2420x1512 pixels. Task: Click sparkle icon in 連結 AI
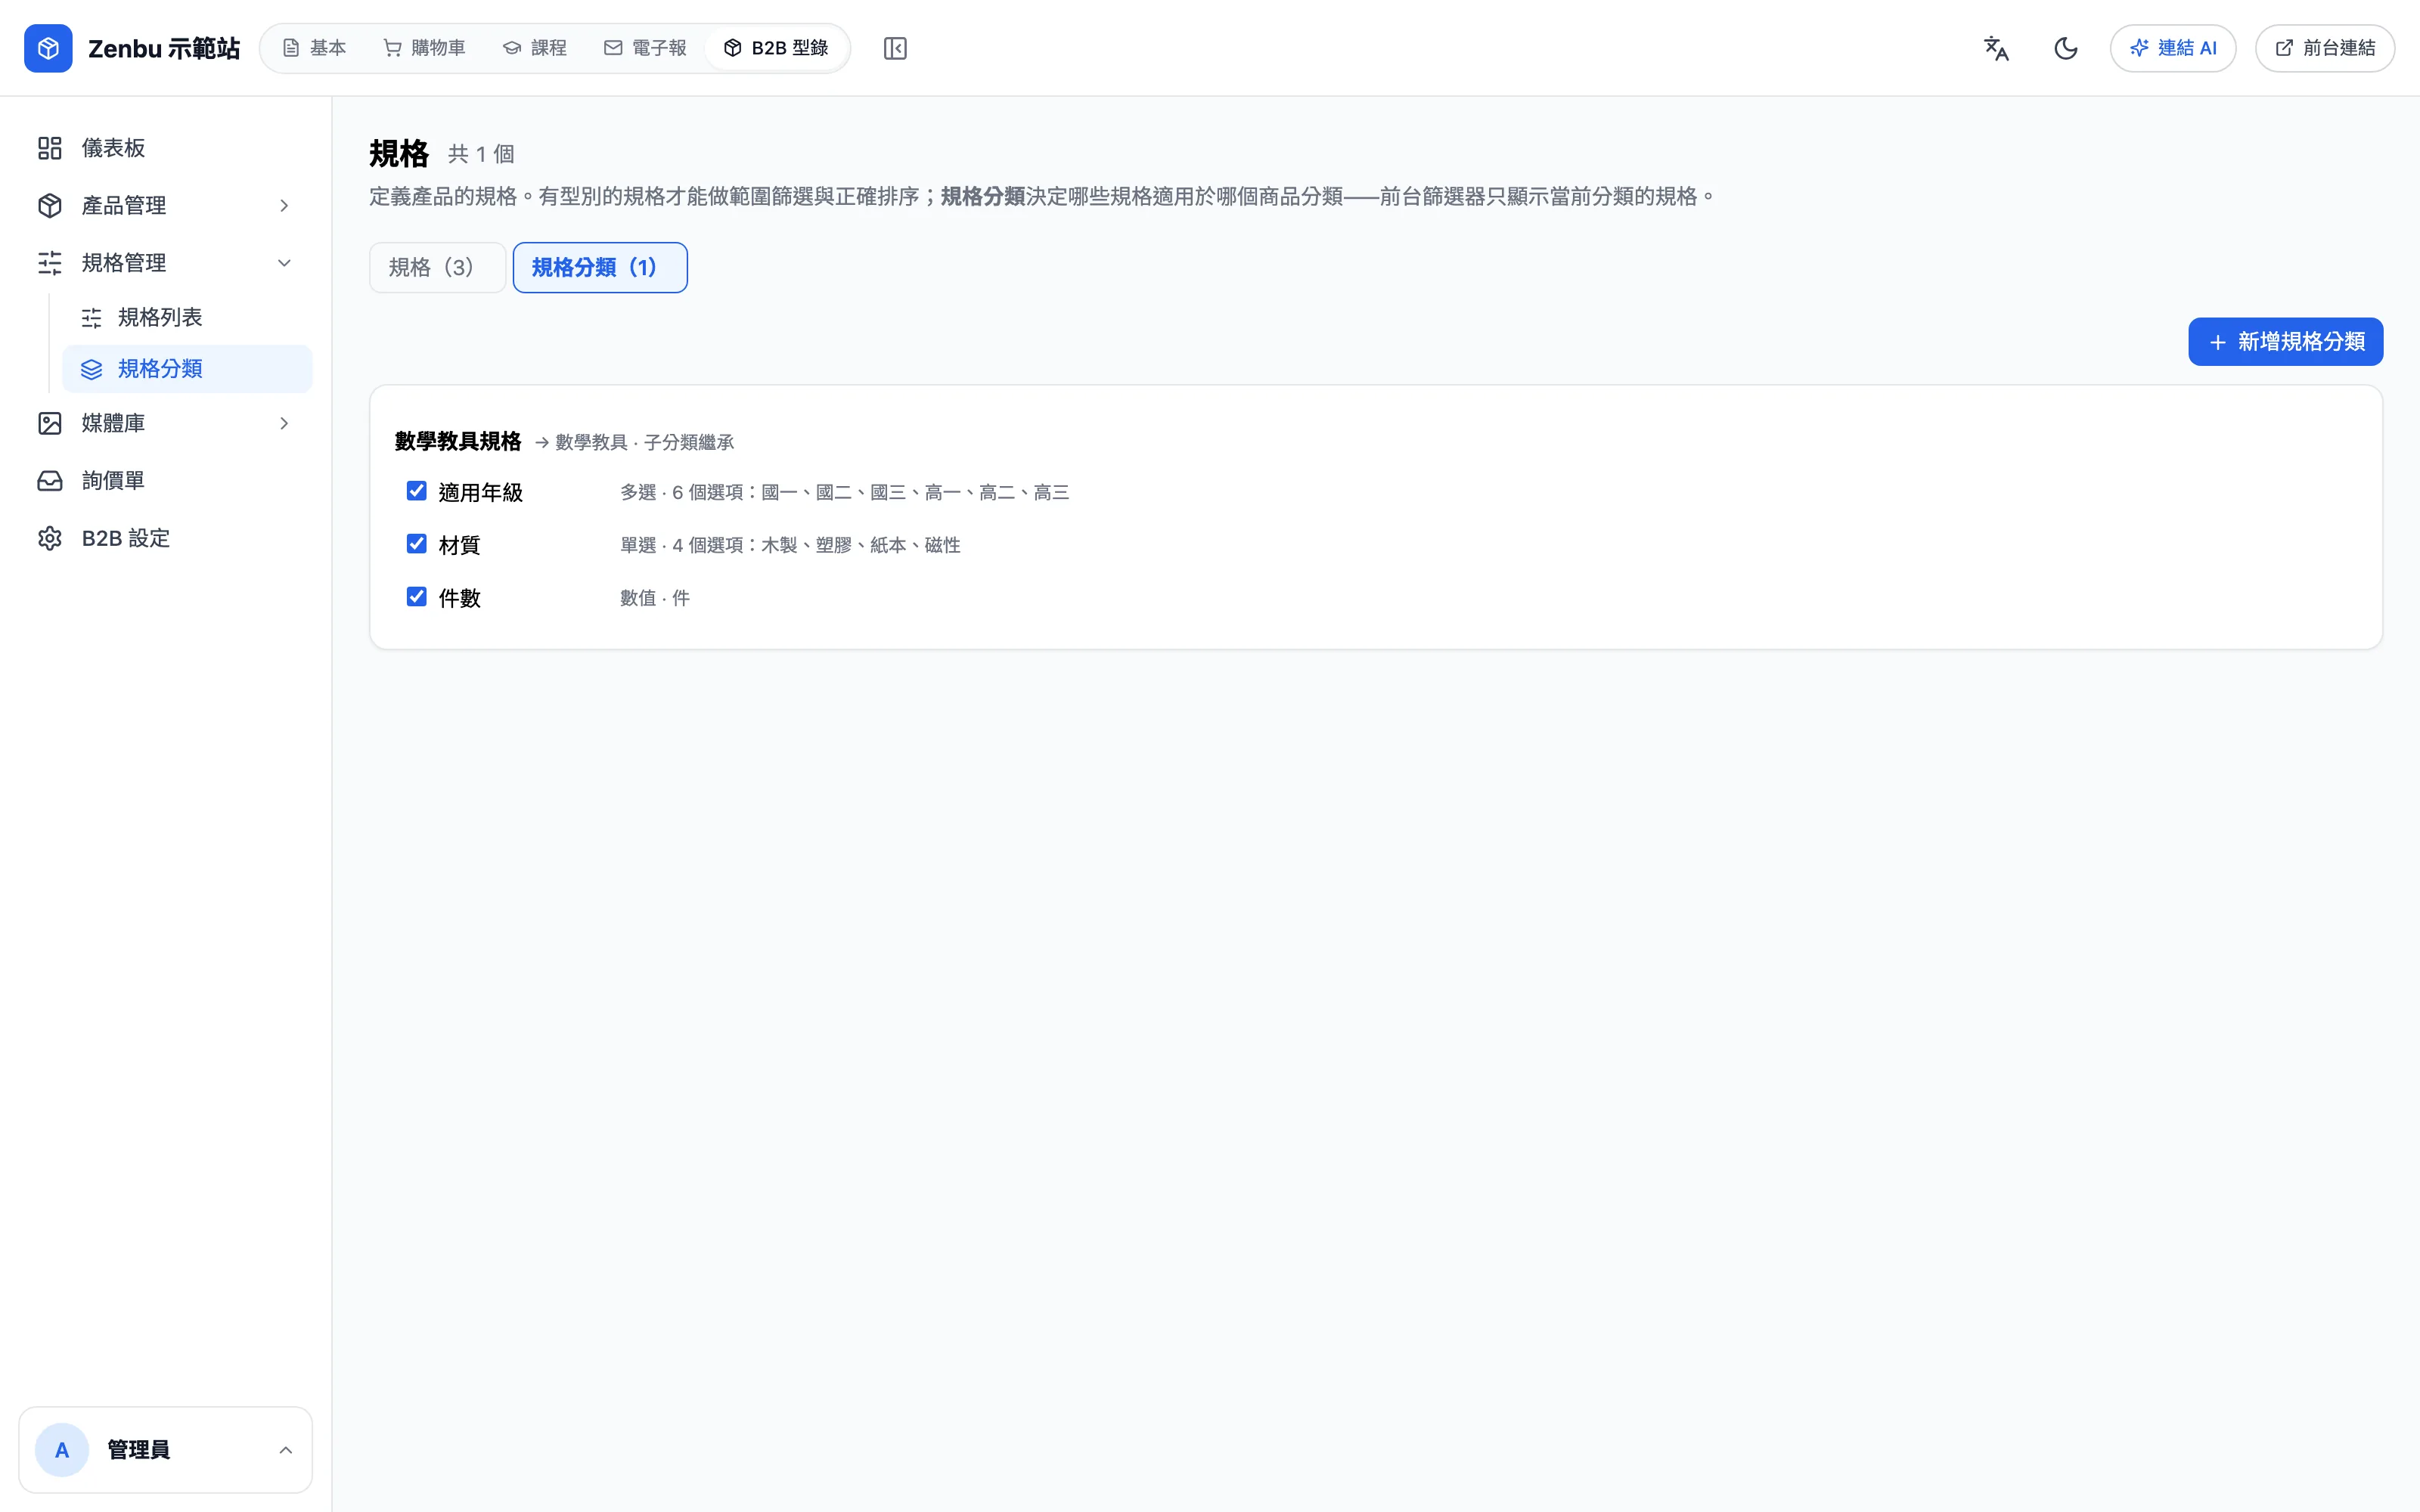(2139, 48)
